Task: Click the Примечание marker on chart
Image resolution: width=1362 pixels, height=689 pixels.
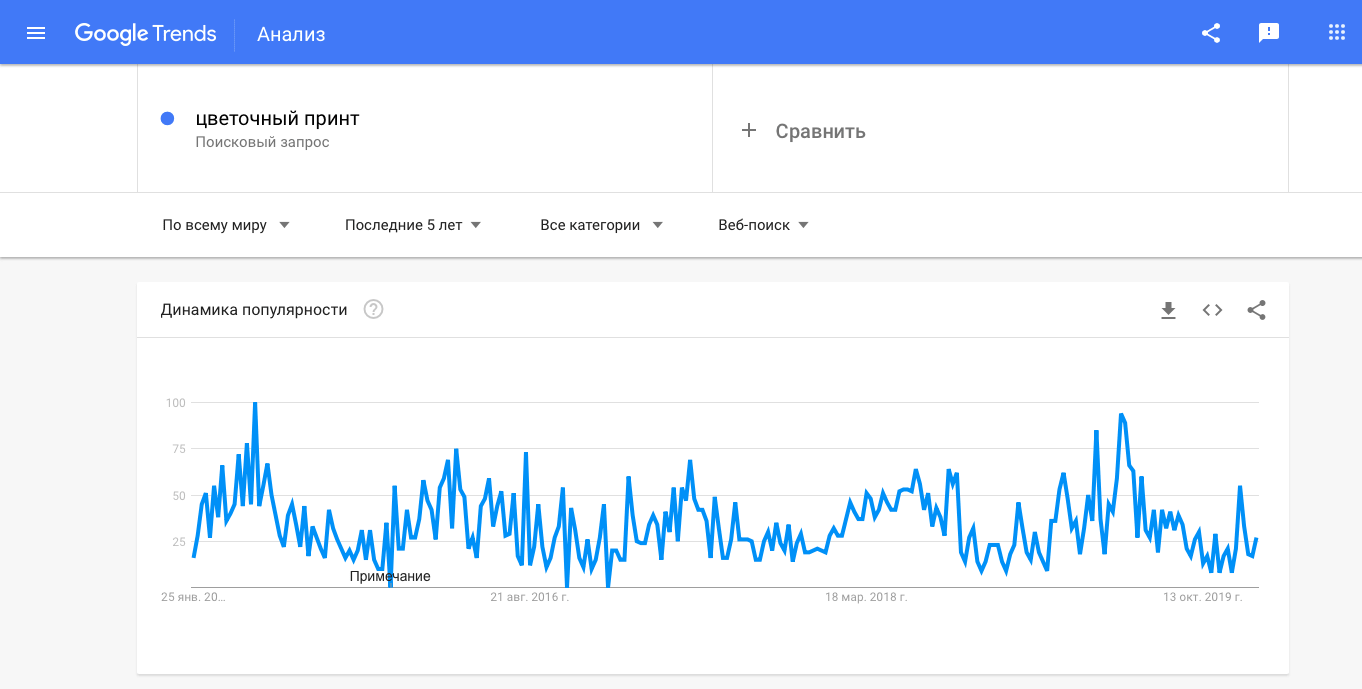Action: click(390, 576)
